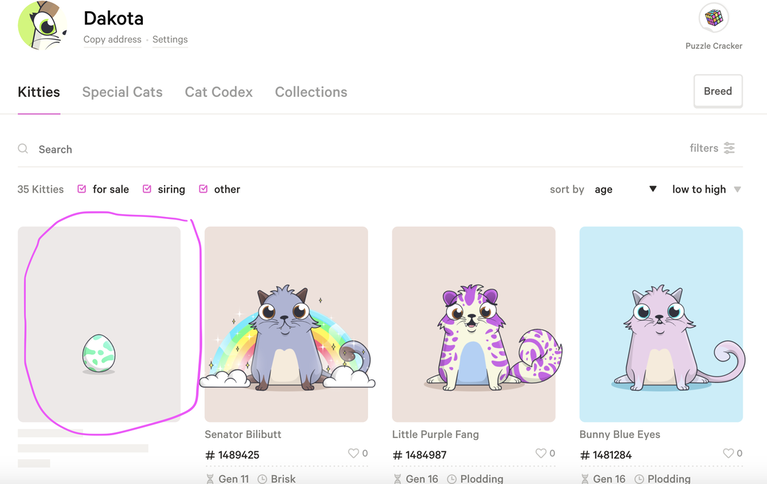Toggle the 'siring' checkbox
Image resolution: width=767 pixels, height=484 pixels.
point(147,189)
